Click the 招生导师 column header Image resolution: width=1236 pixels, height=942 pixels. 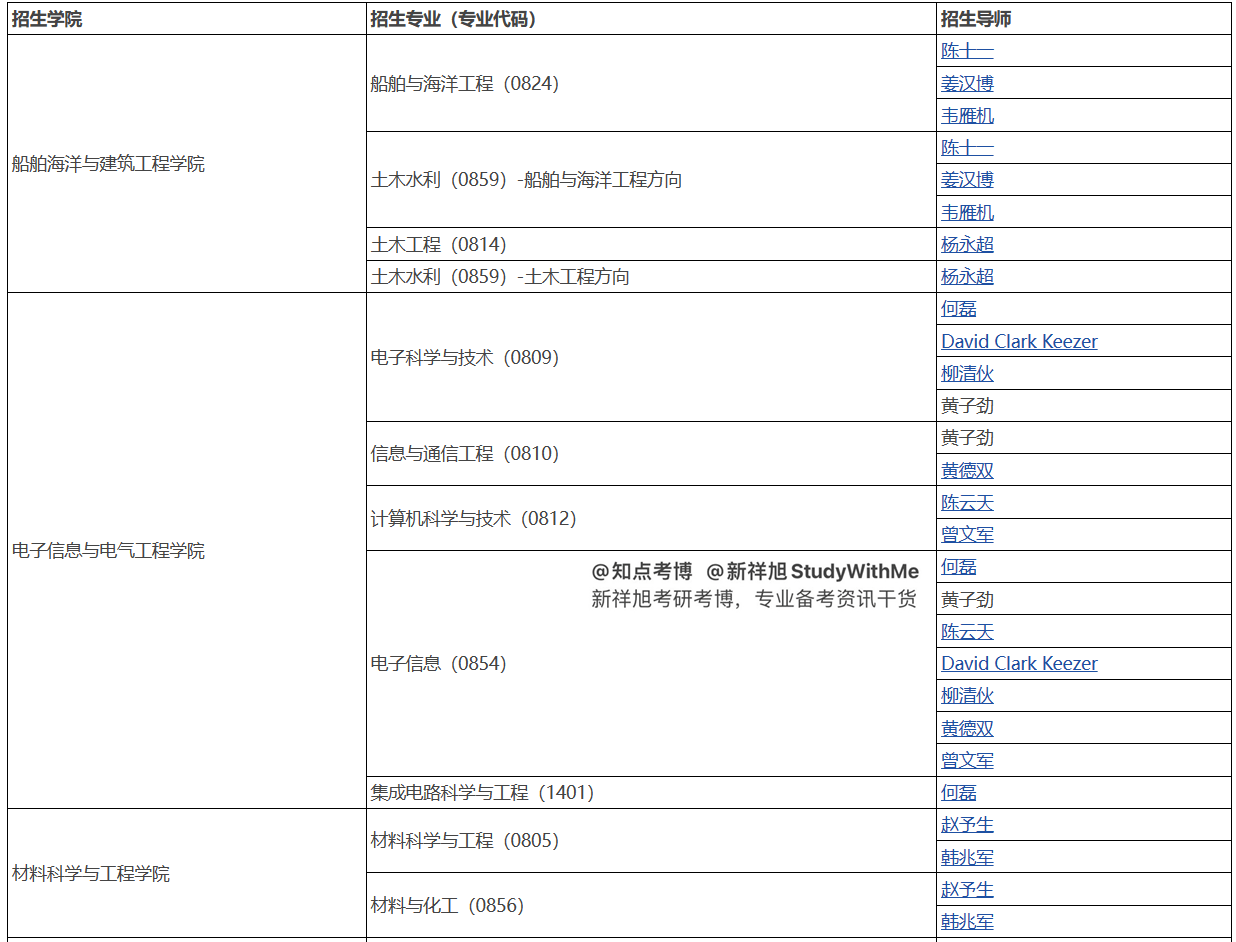click(1084, 19)
